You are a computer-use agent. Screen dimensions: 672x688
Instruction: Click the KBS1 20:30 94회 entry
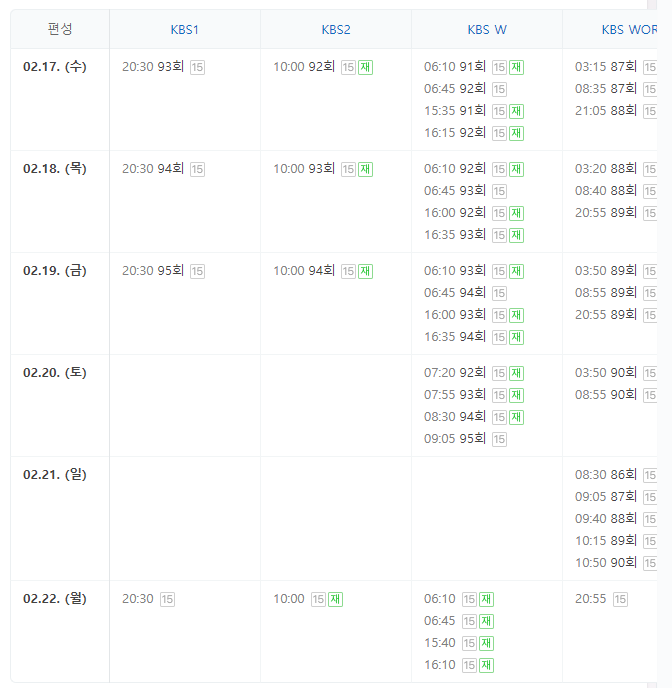click(x=153, y=168)
